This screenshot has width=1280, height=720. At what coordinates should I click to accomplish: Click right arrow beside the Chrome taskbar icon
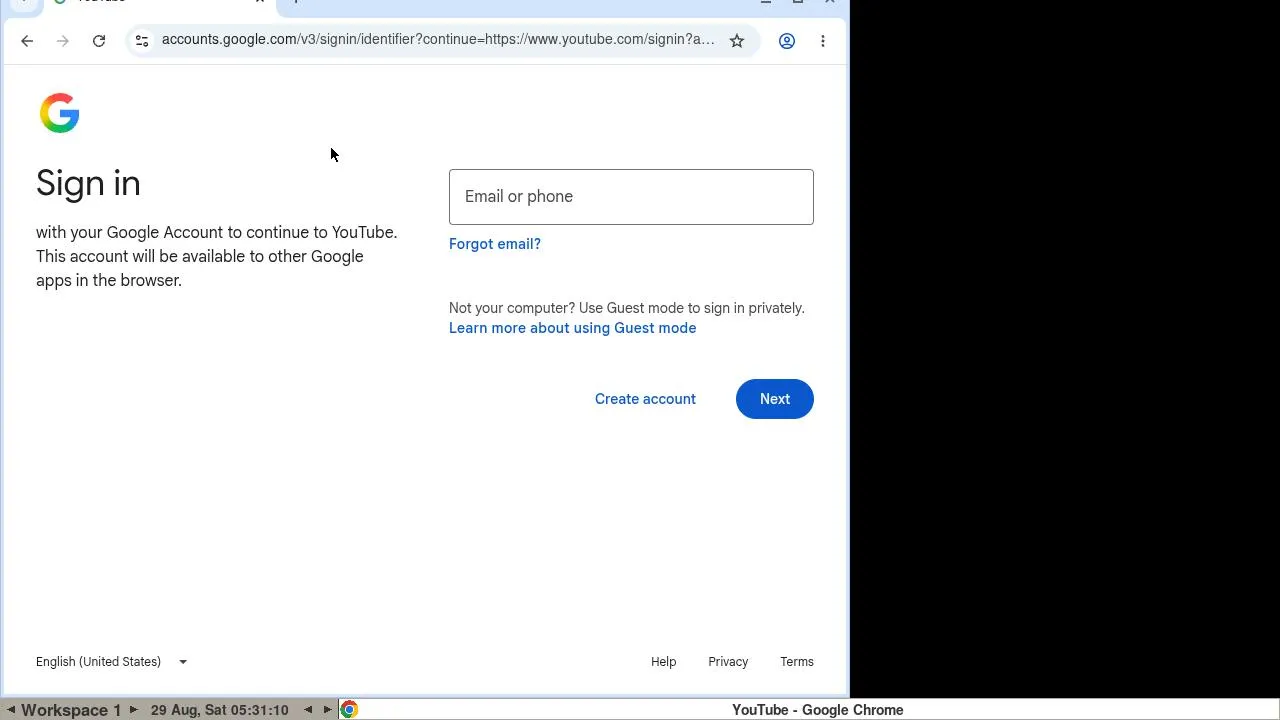coord(327,710)
